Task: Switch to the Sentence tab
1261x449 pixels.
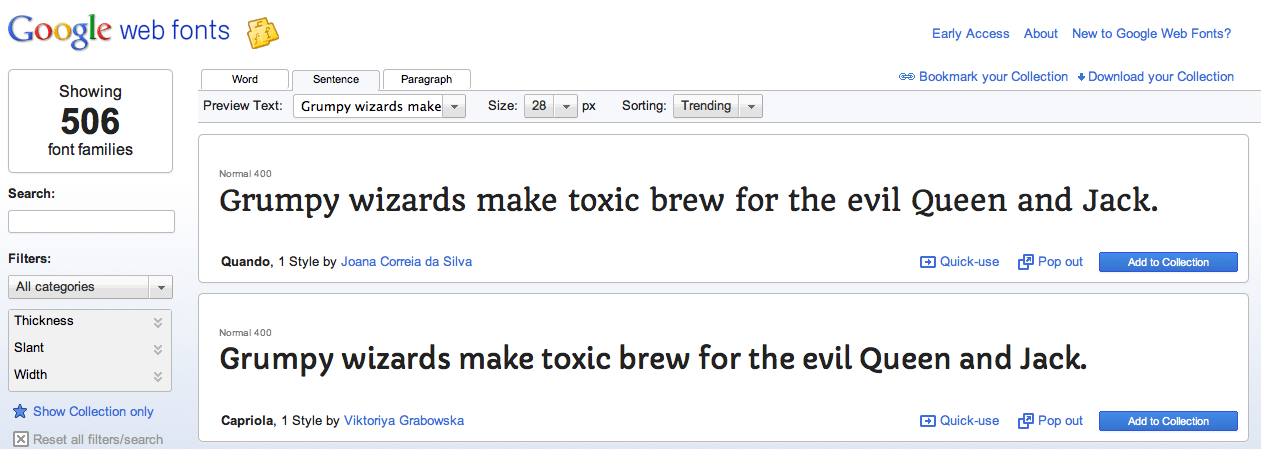Action: (x=336, y=80)
